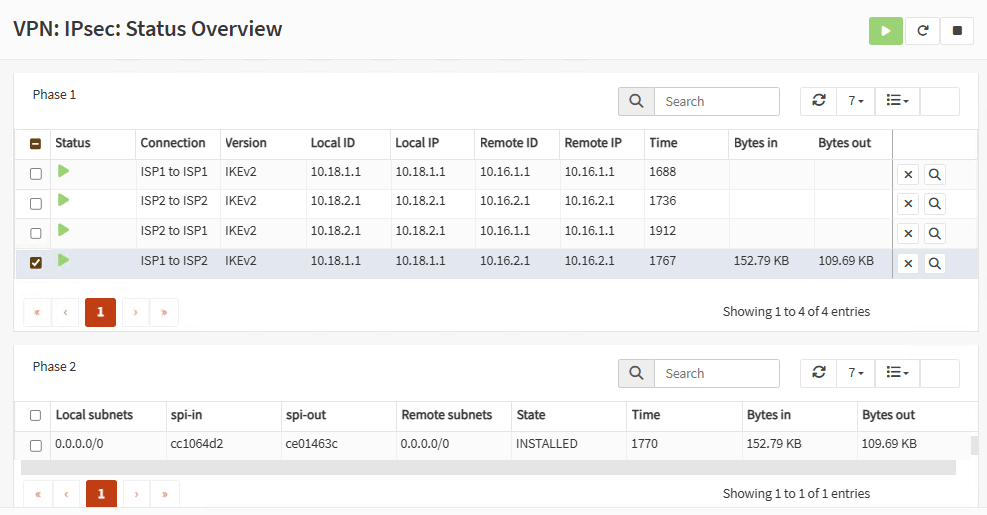Open Phase 1 rows-per-page dropdown

pos(855,101)
